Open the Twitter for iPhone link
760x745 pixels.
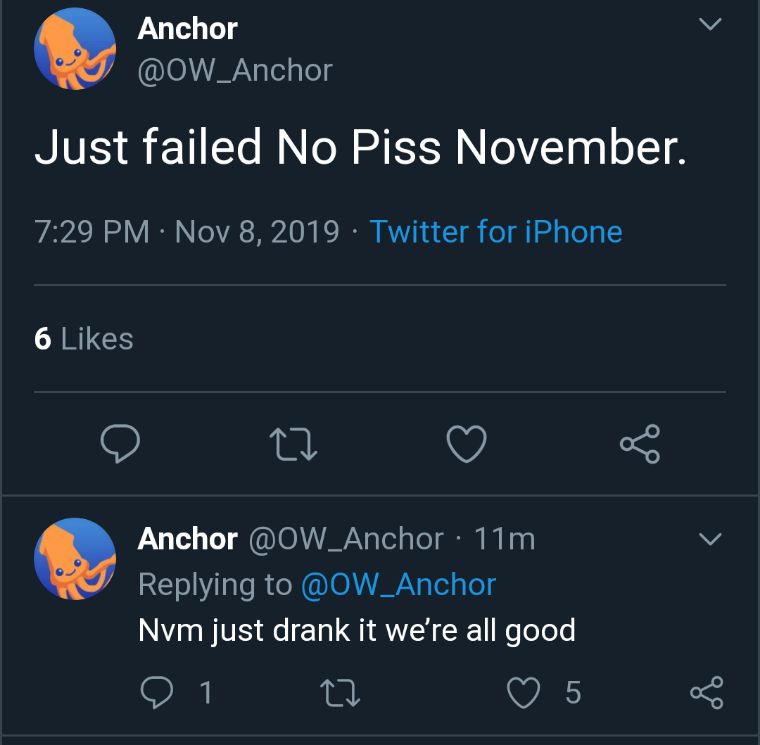coord(496,232)
